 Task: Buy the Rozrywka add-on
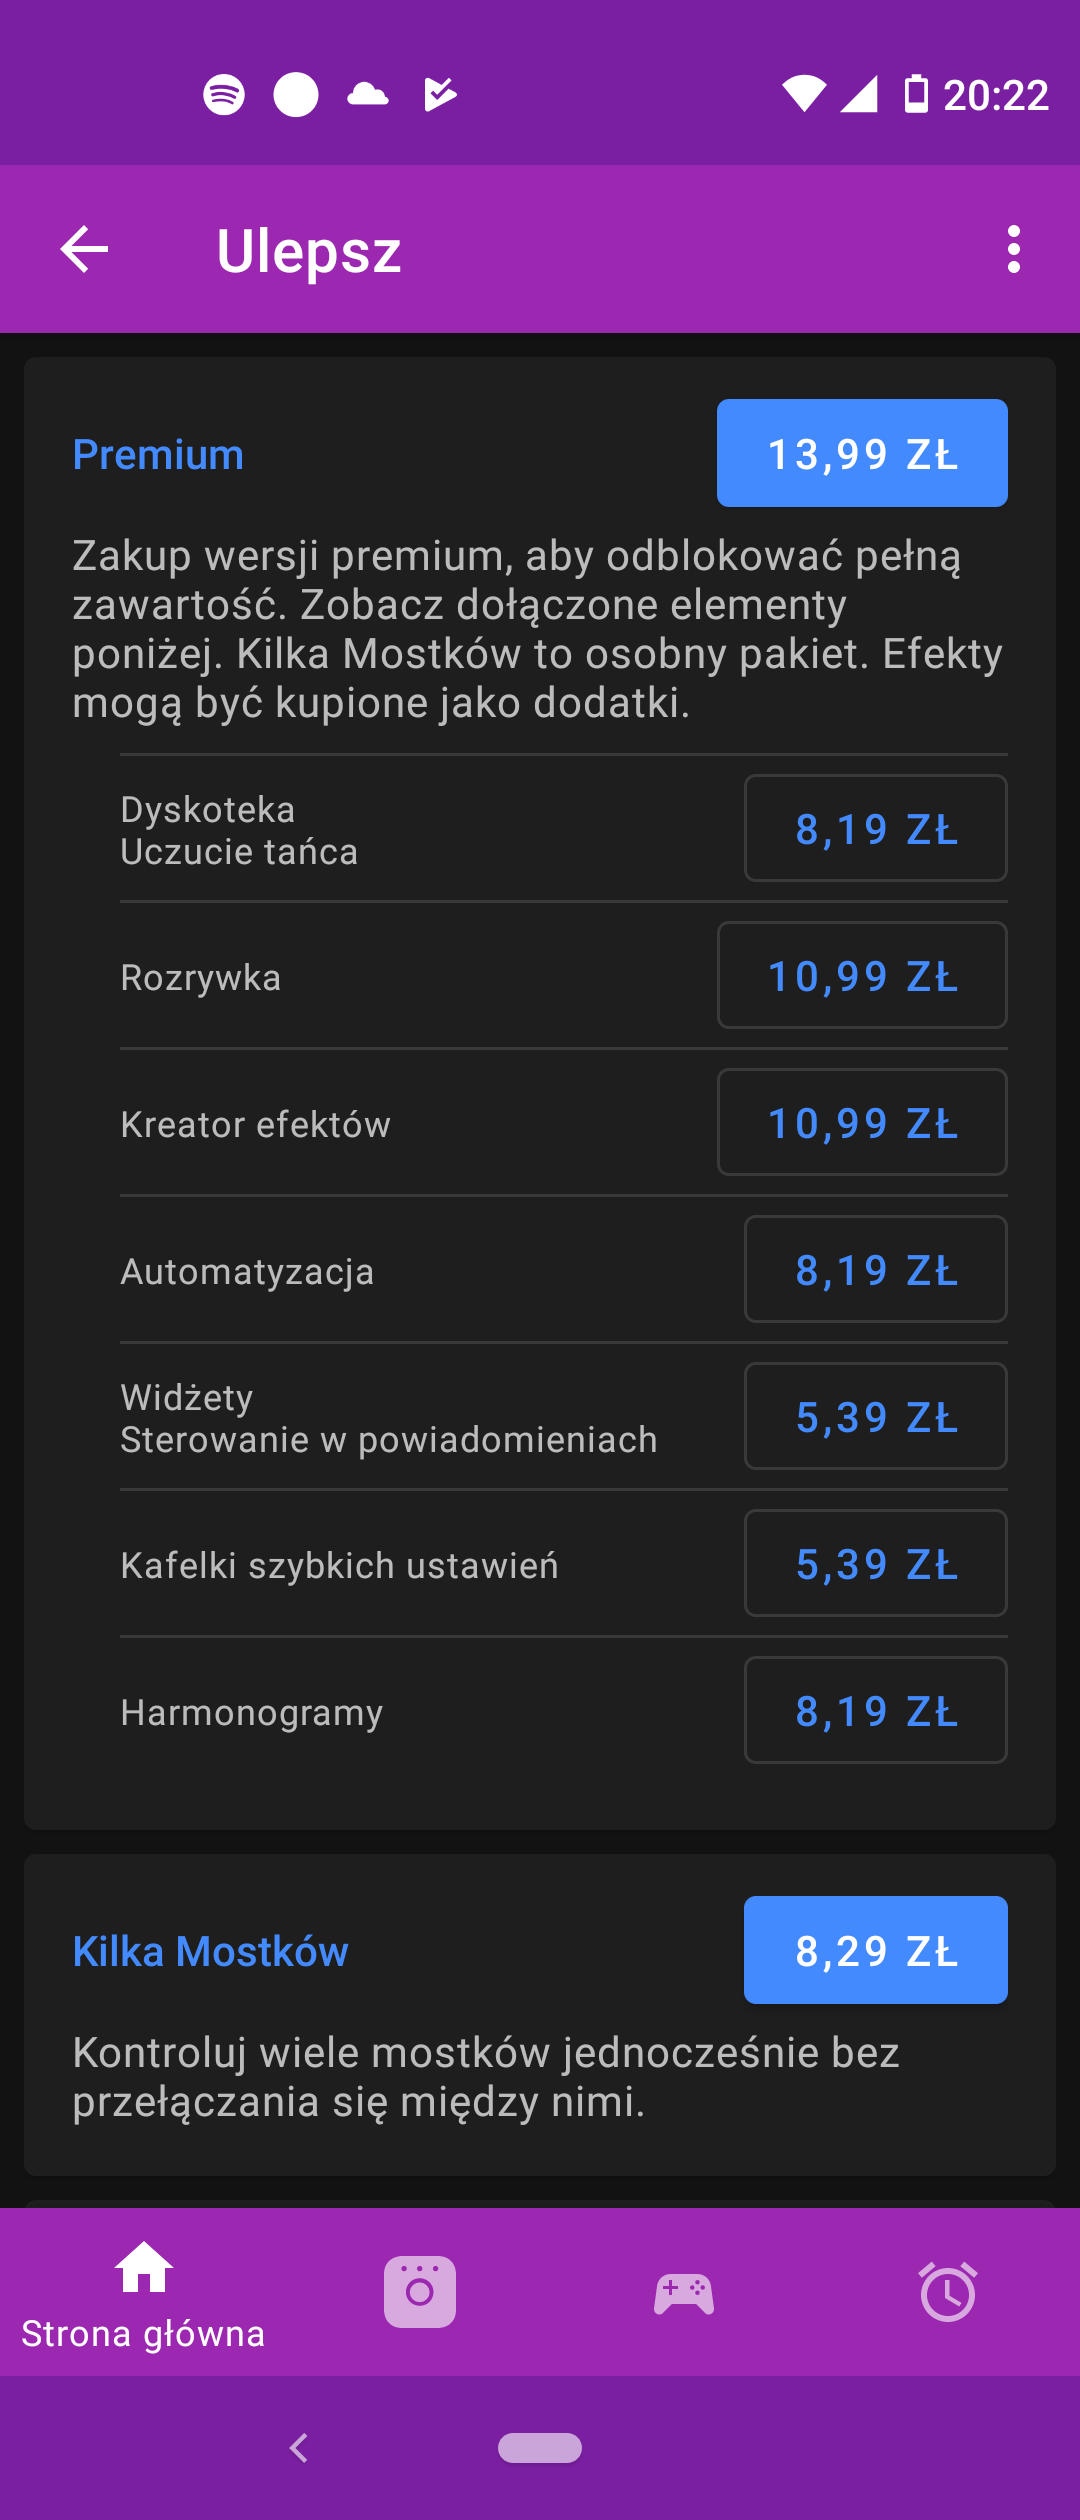[x=861, y=975]
